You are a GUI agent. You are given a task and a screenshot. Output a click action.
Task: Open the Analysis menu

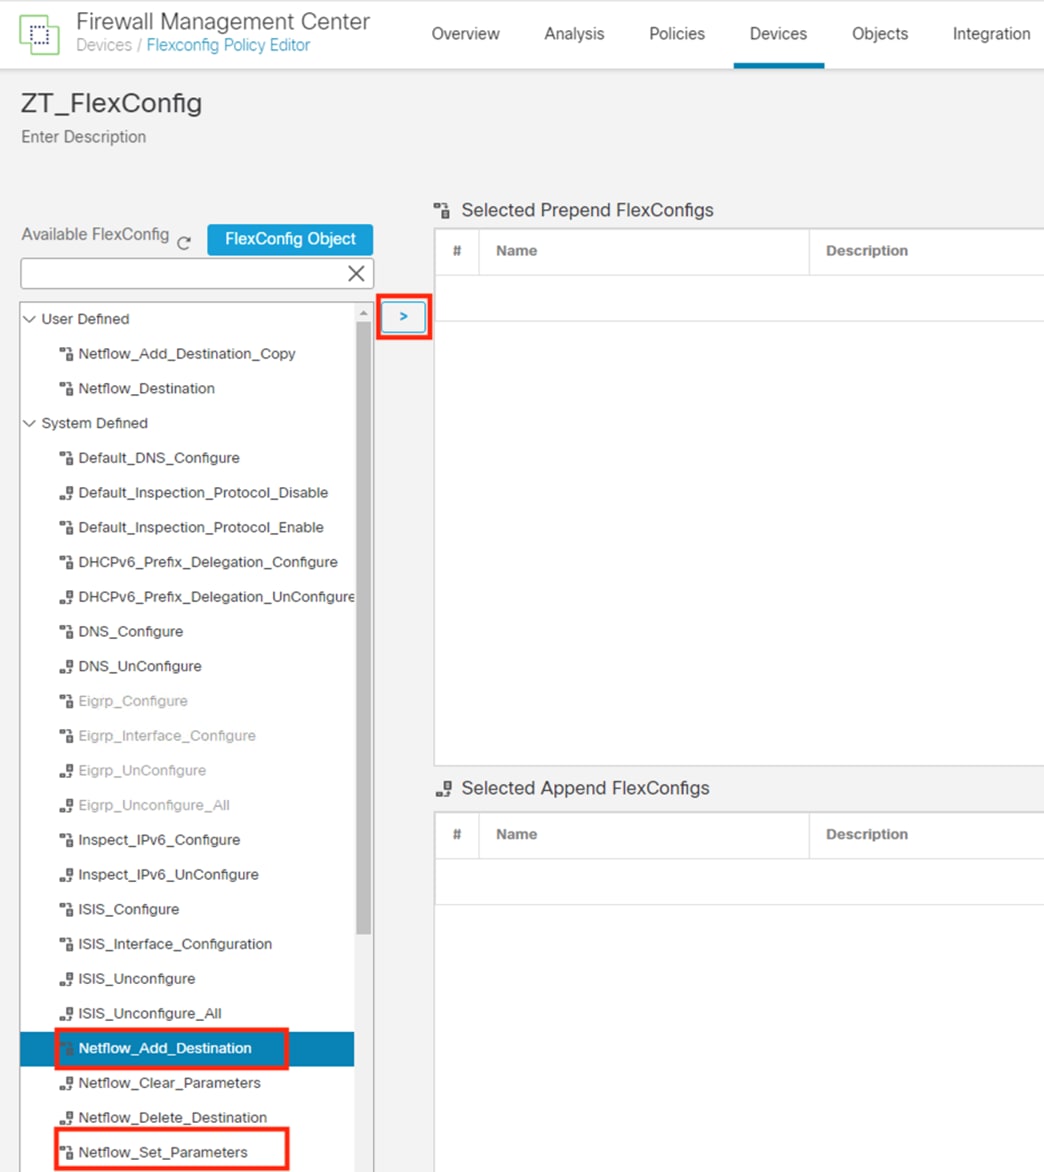tap(574, 34)
